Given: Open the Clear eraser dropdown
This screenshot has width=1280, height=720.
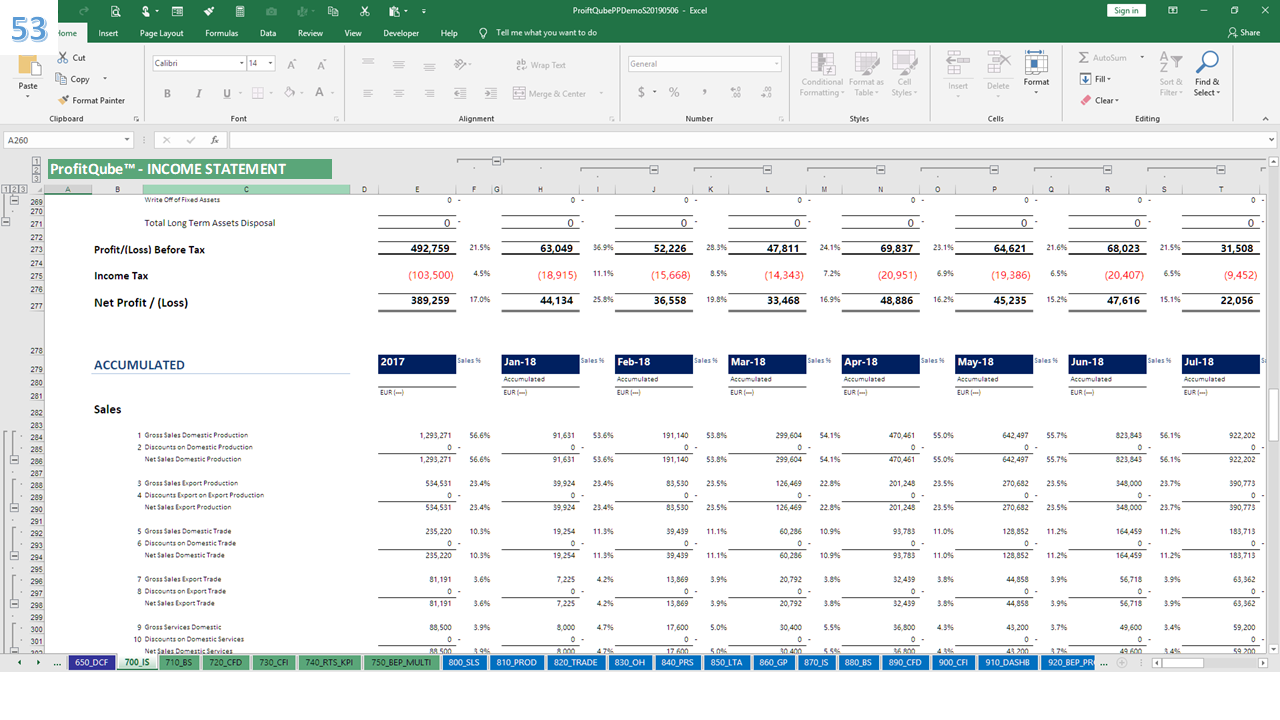Looking at the screenshot, I should coord(1100,100).
